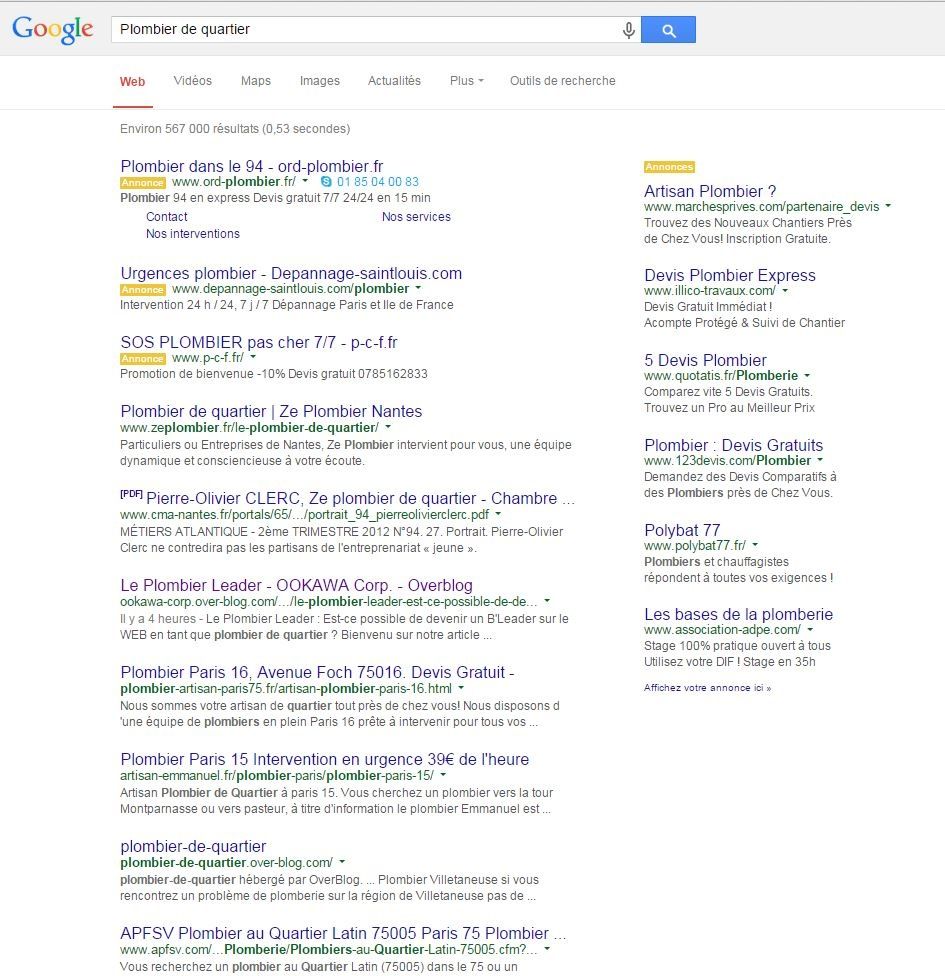
Task: Go to the Actualités tab
Action: point(394,81)
